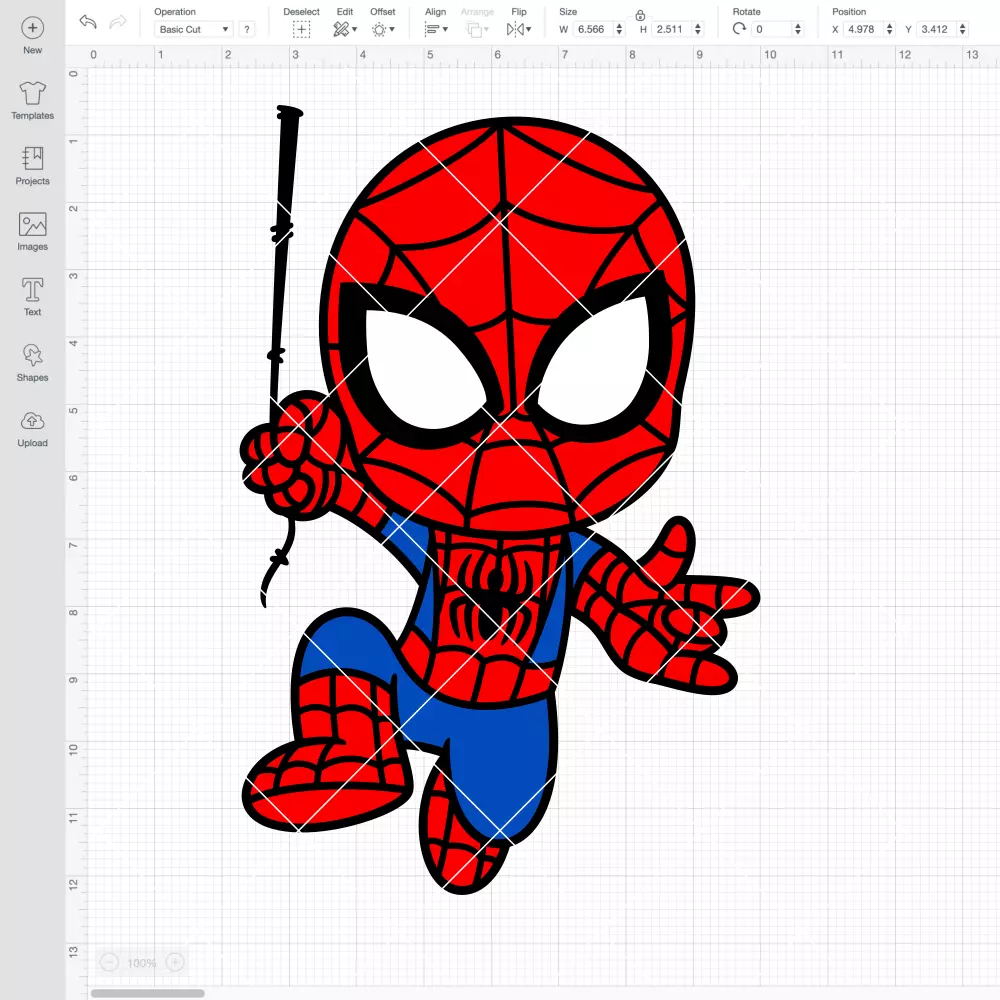The height and width of the screenshot is (1000, 1000).
Task: Open the Images library
Action: point(33,232)
